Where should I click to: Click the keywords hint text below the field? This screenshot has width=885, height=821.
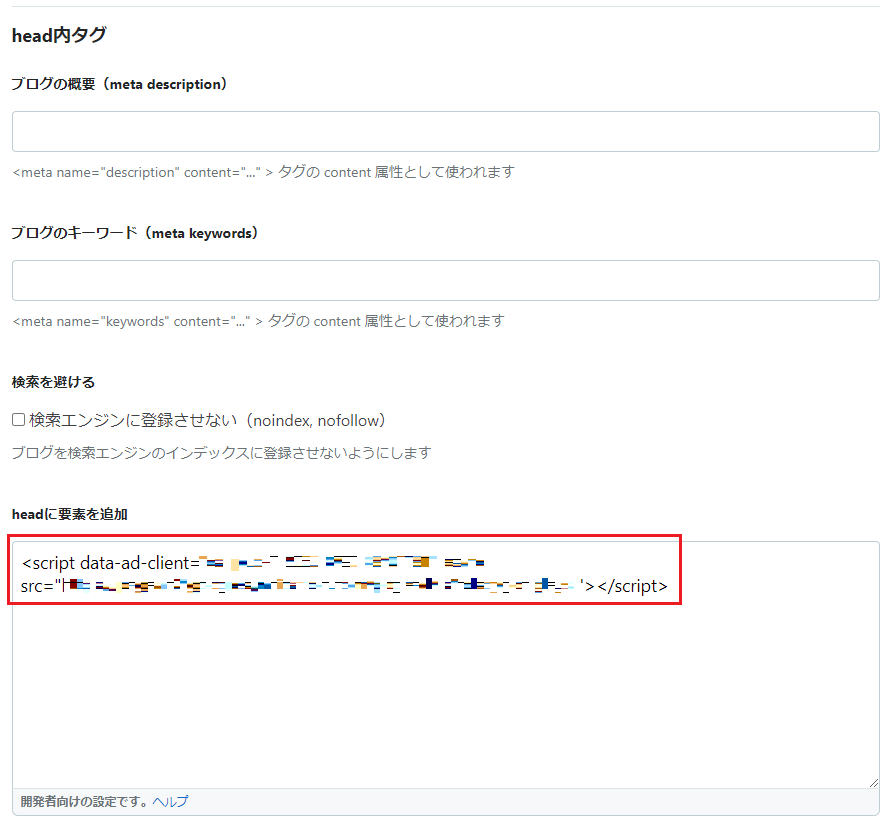click(256, 321)
